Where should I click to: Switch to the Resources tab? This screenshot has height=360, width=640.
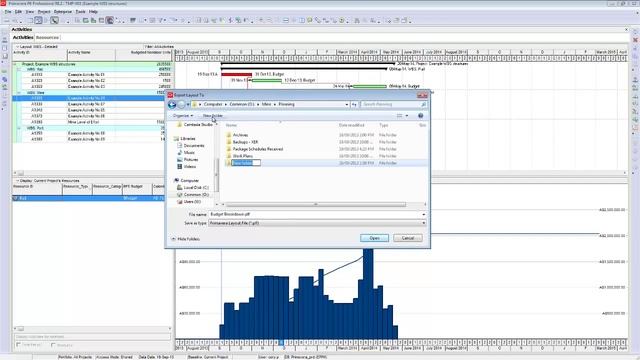coord(47,38)
